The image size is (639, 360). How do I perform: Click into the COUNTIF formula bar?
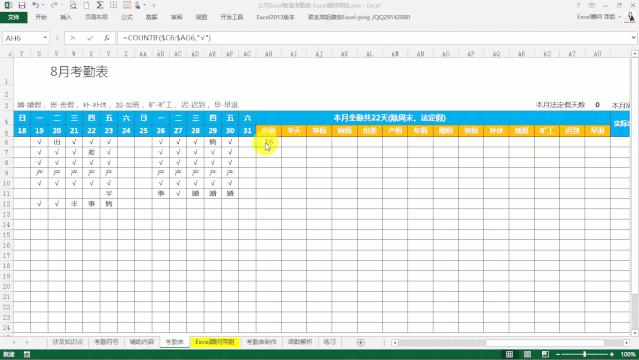(373, 38)
